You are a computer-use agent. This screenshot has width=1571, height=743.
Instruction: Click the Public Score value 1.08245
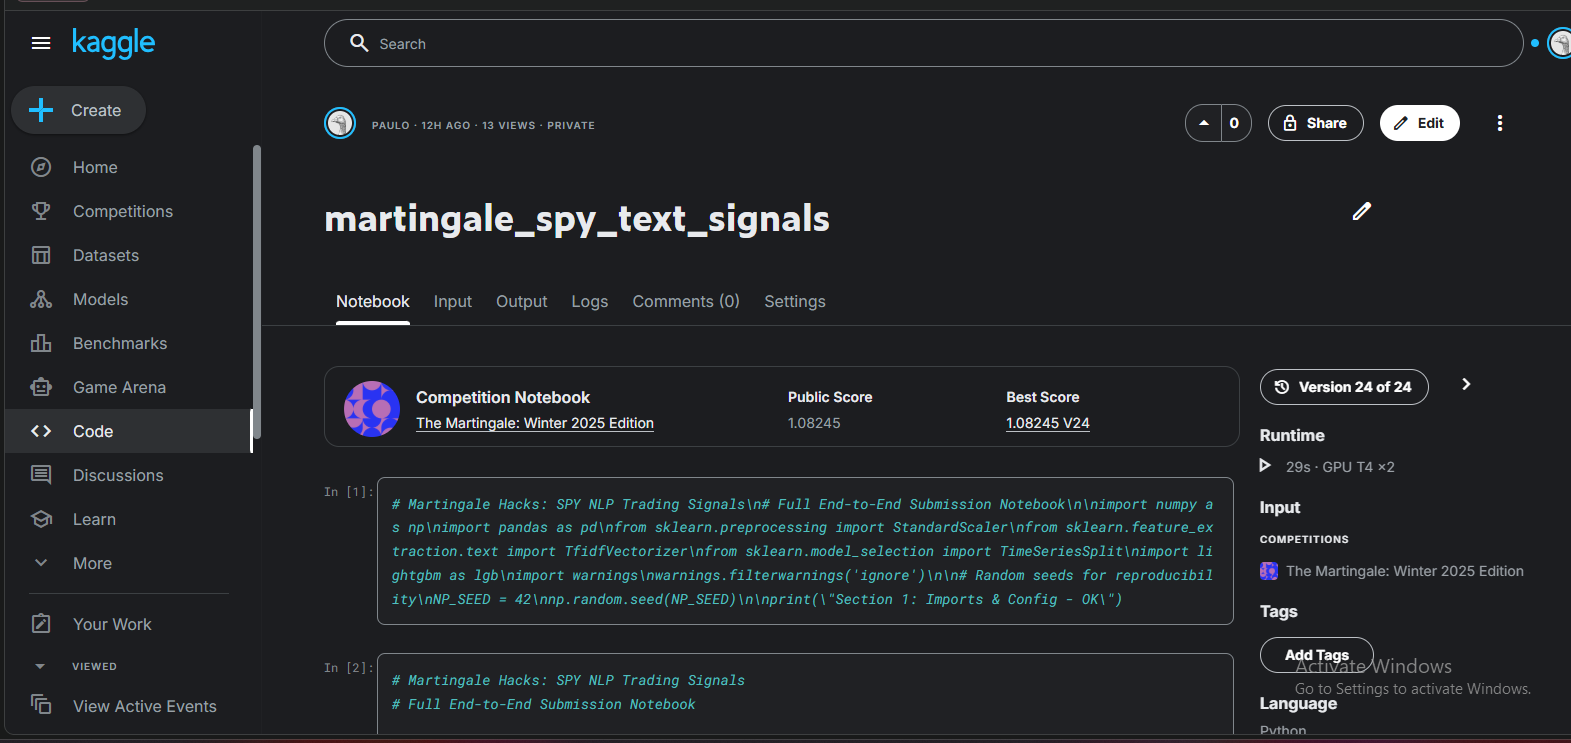(813, 423)
